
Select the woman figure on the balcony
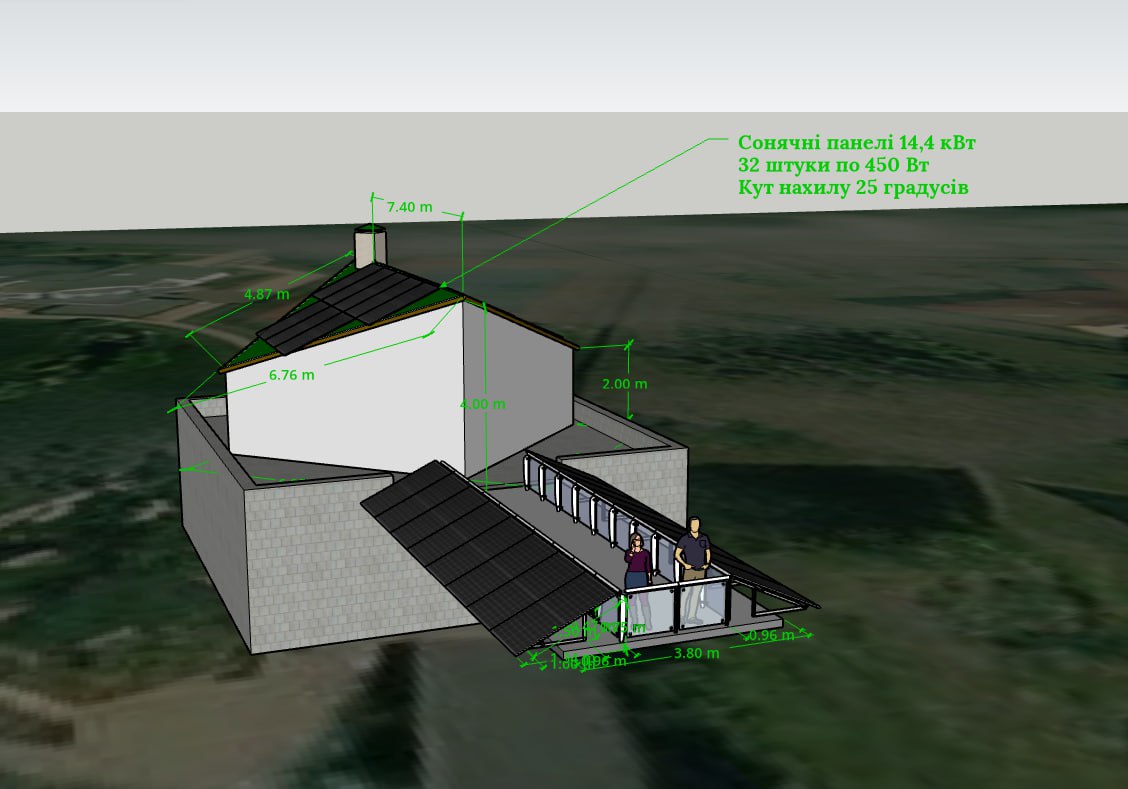(636, 563)
